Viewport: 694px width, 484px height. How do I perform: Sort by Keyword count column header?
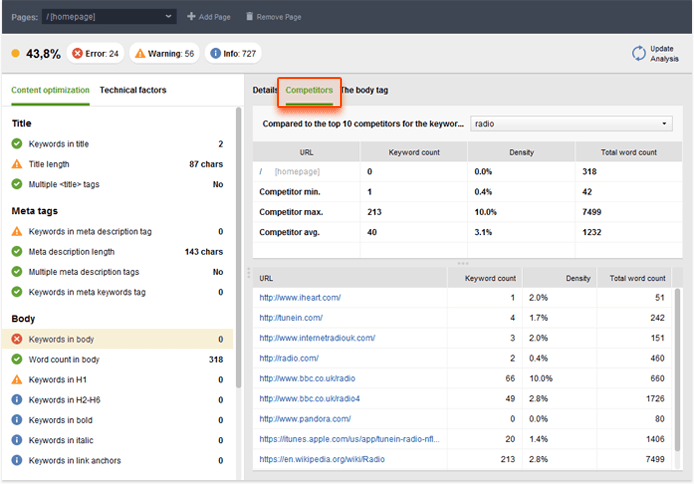coord(491,278)
